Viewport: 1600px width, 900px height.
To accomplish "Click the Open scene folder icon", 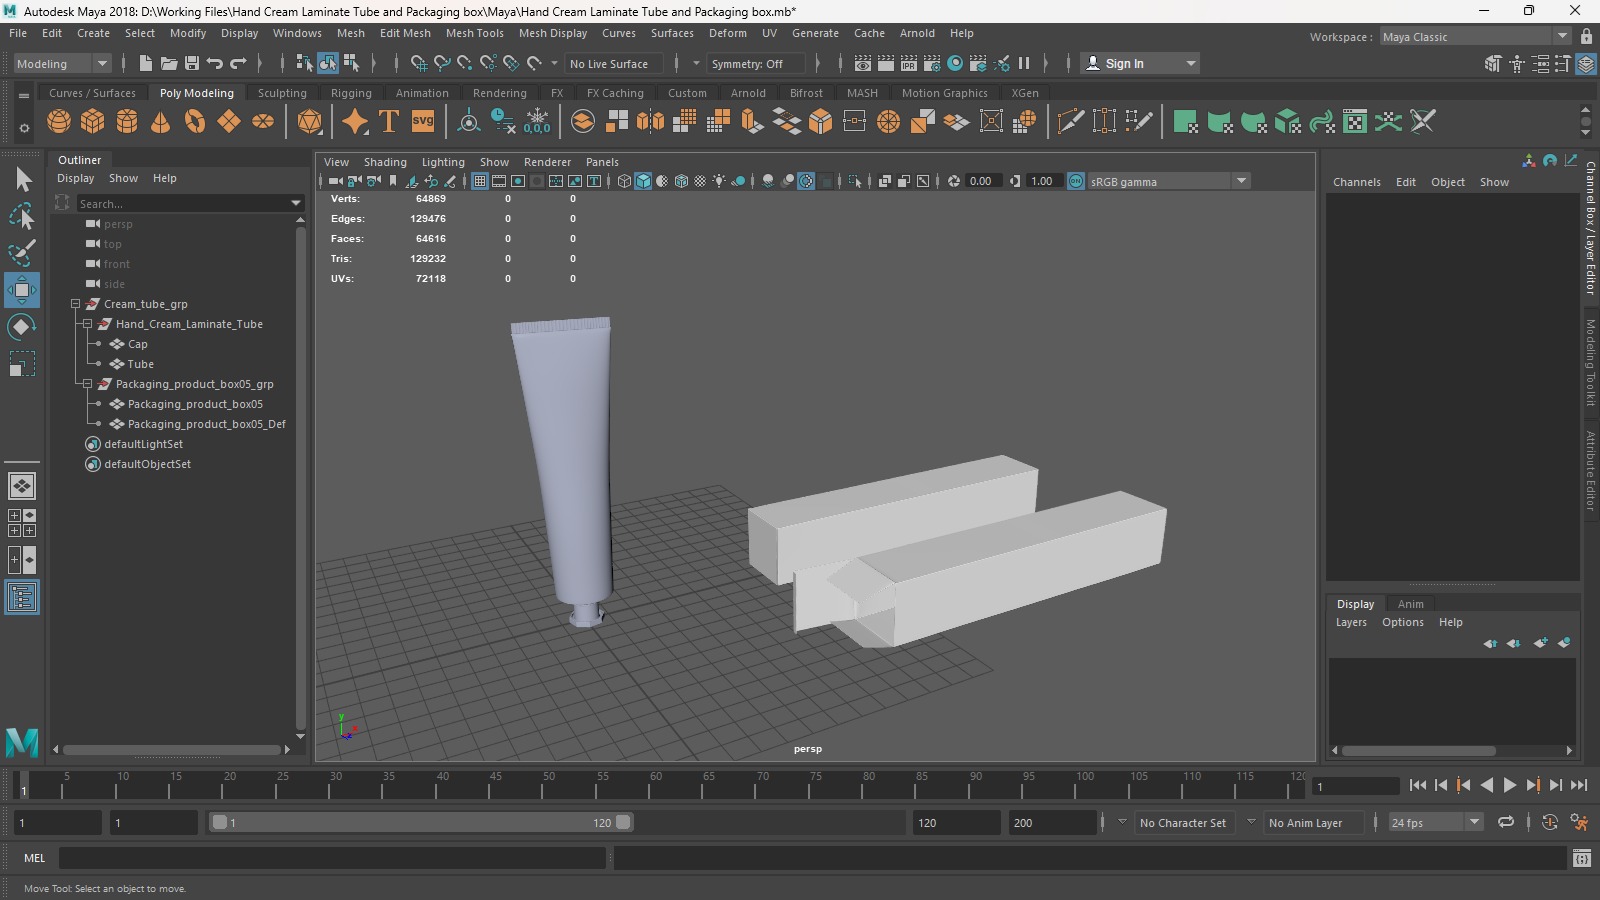I will point(169,63).
